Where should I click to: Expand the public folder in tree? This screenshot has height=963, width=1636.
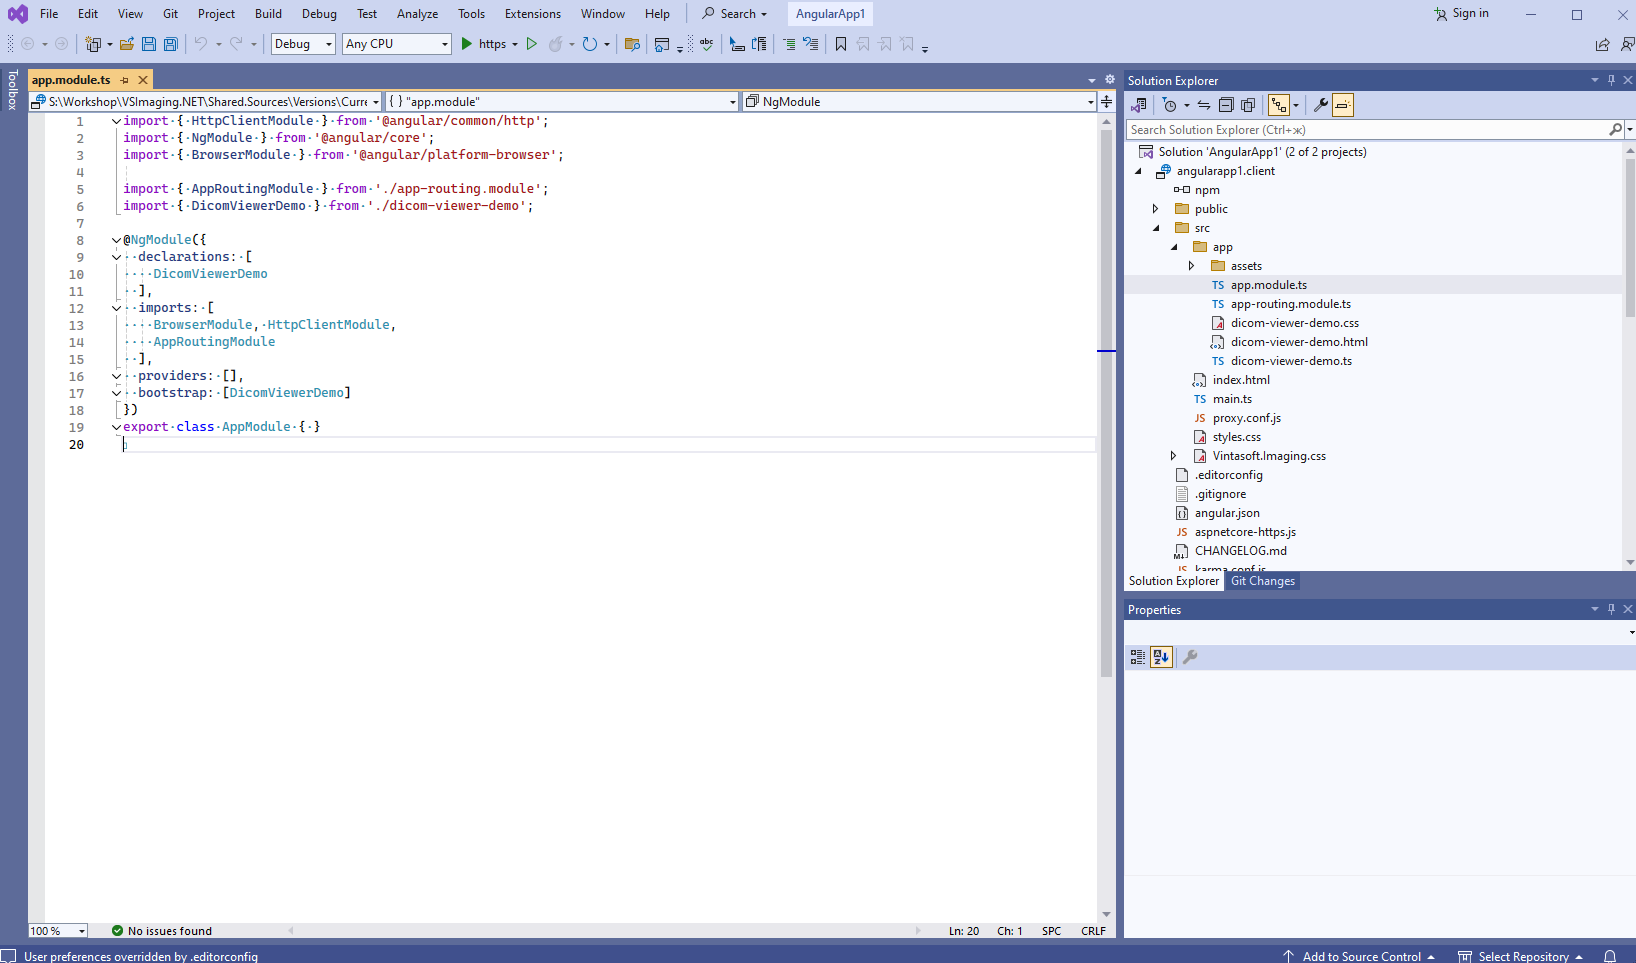(1156, 209)
